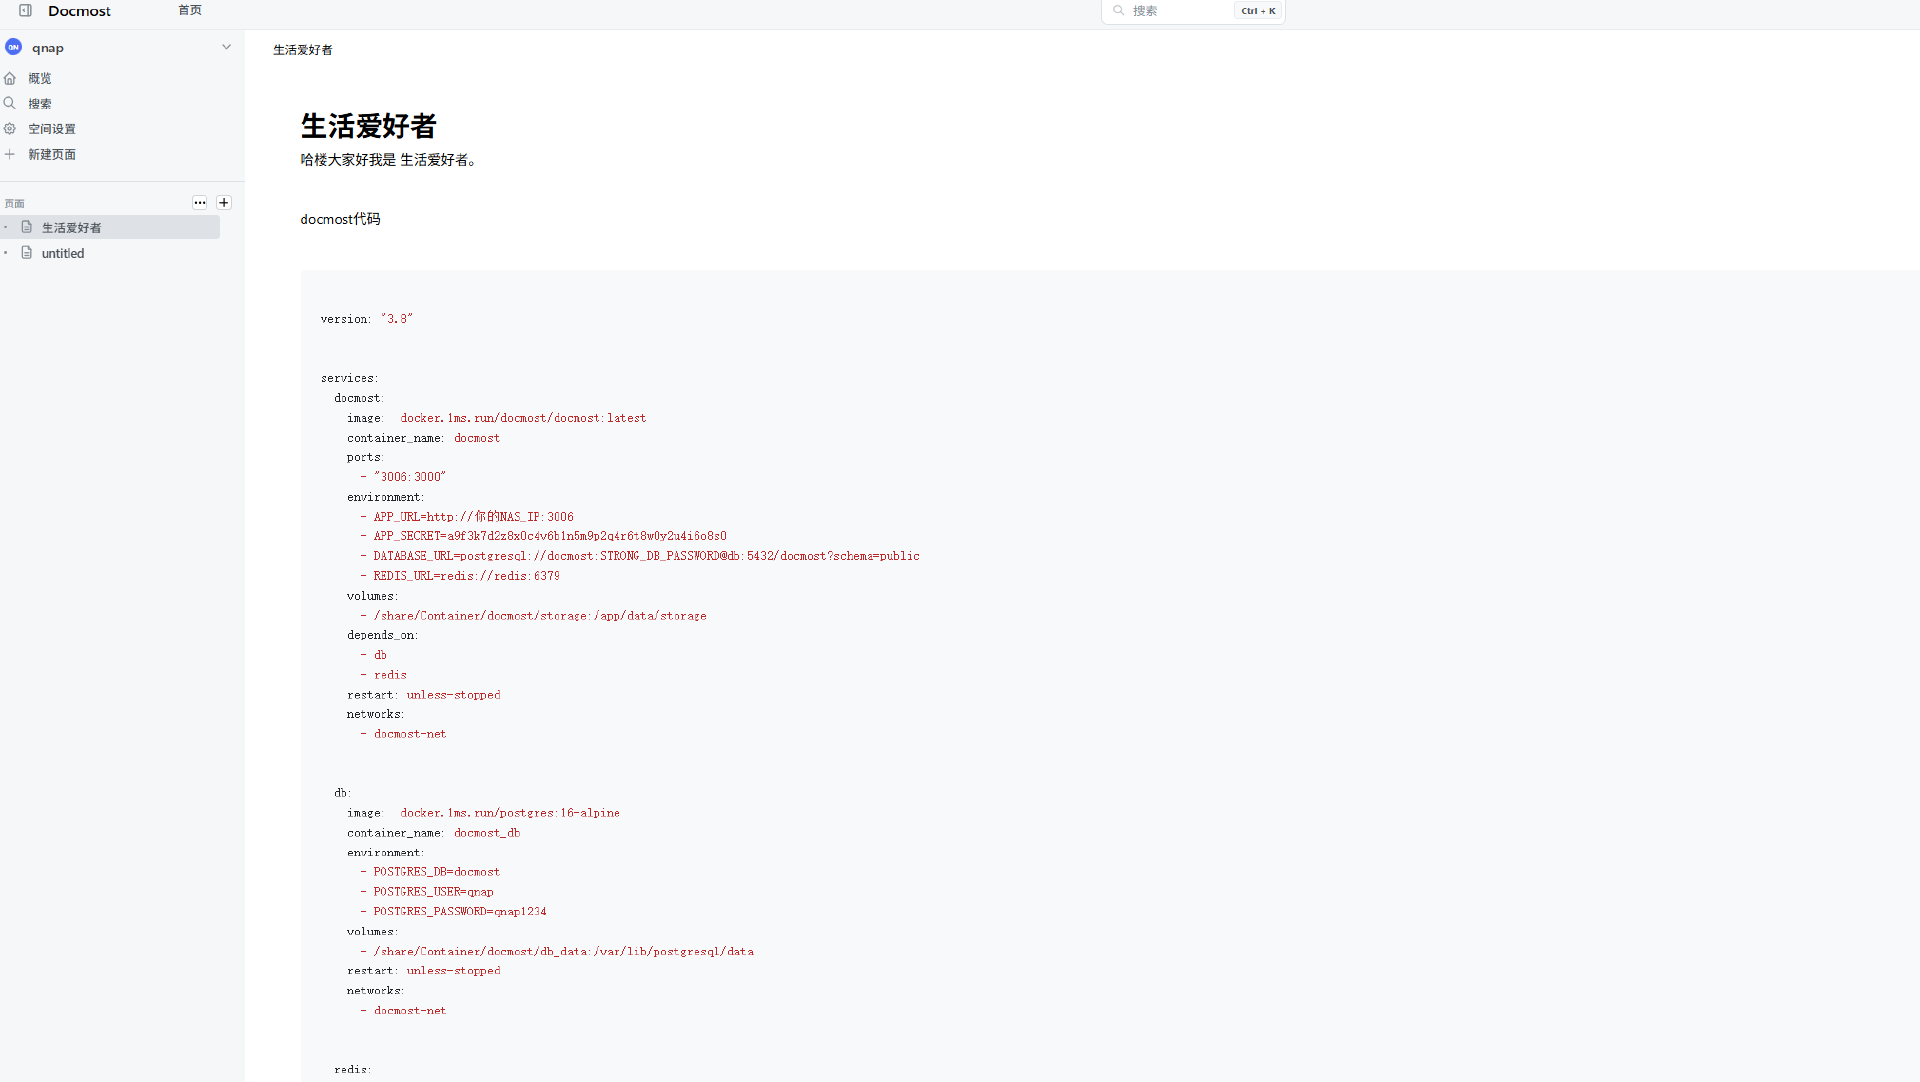Click the document icon of untitled
1920x1082 pixels.
(27, 253)
